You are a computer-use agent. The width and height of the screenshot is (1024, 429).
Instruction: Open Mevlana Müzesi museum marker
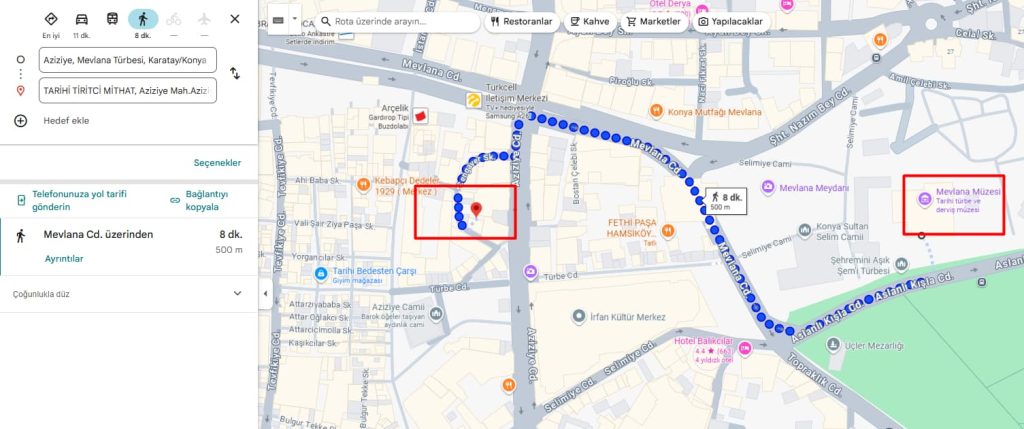tap(925, 199)
